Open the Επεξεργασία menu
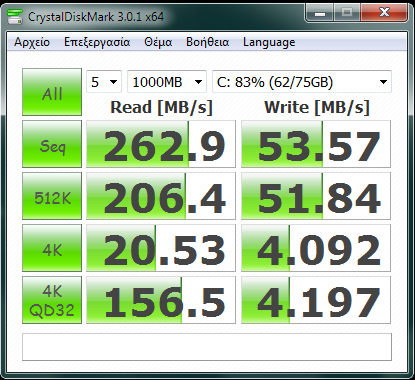 (x=97, y=42)
